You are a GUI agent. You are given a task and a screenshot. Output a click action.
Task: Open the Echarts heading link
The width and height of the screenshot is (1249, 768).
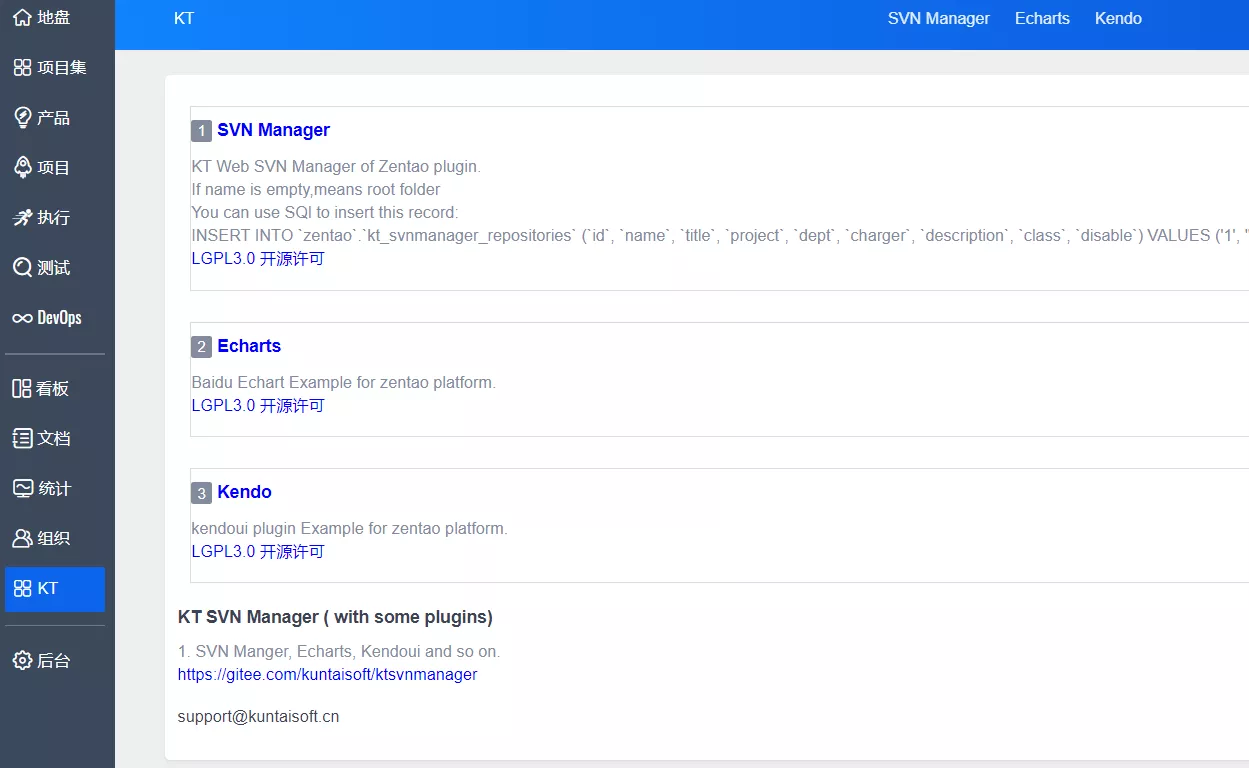[x=249, y=346]
